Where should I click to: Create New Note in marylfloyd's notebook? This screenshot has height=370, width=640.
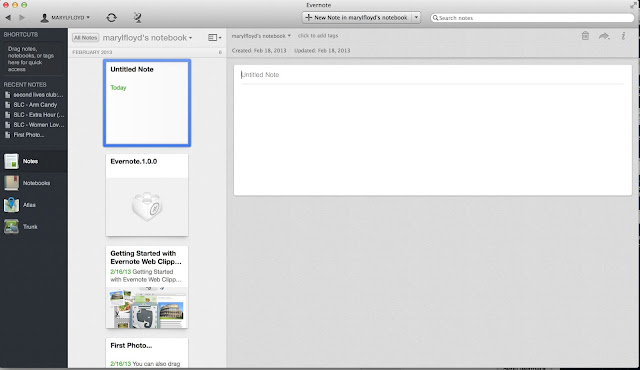[x=356, y=18]
